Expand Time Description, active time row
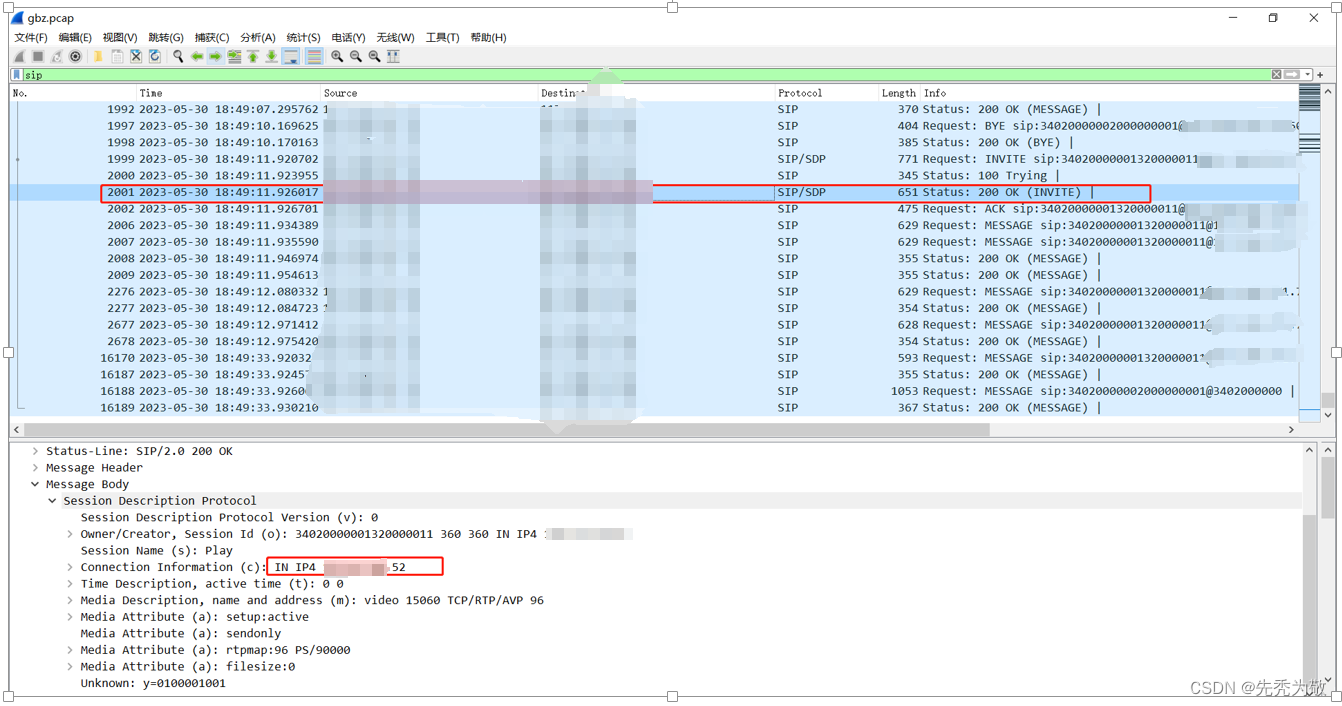The height and width of the screenshot is (706, 1342). point(70,584)
